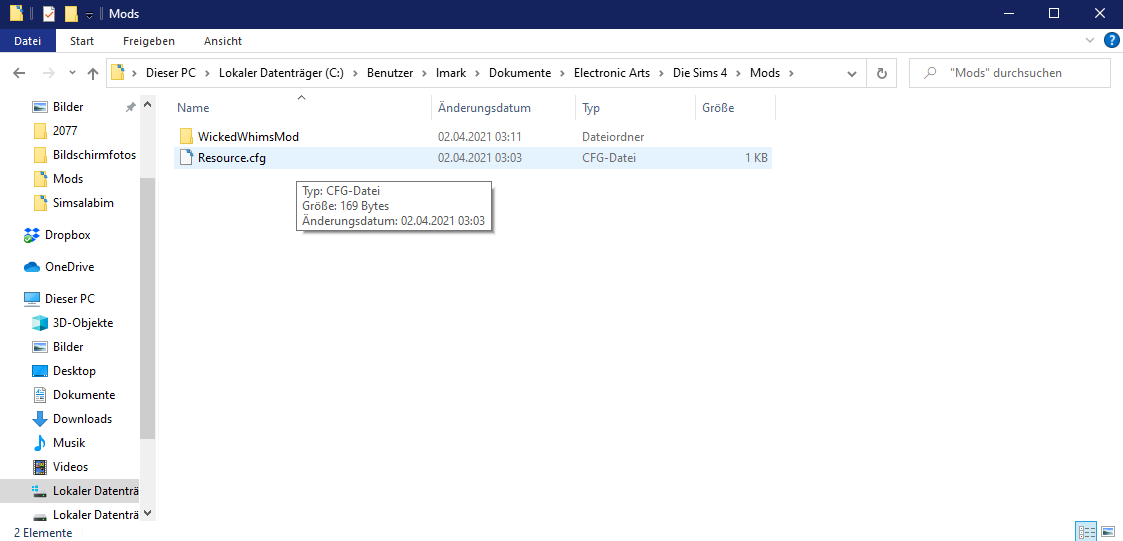Click the WickedWhimsMod folder icon
1123x541 pixels.
[x=186, y=136]
